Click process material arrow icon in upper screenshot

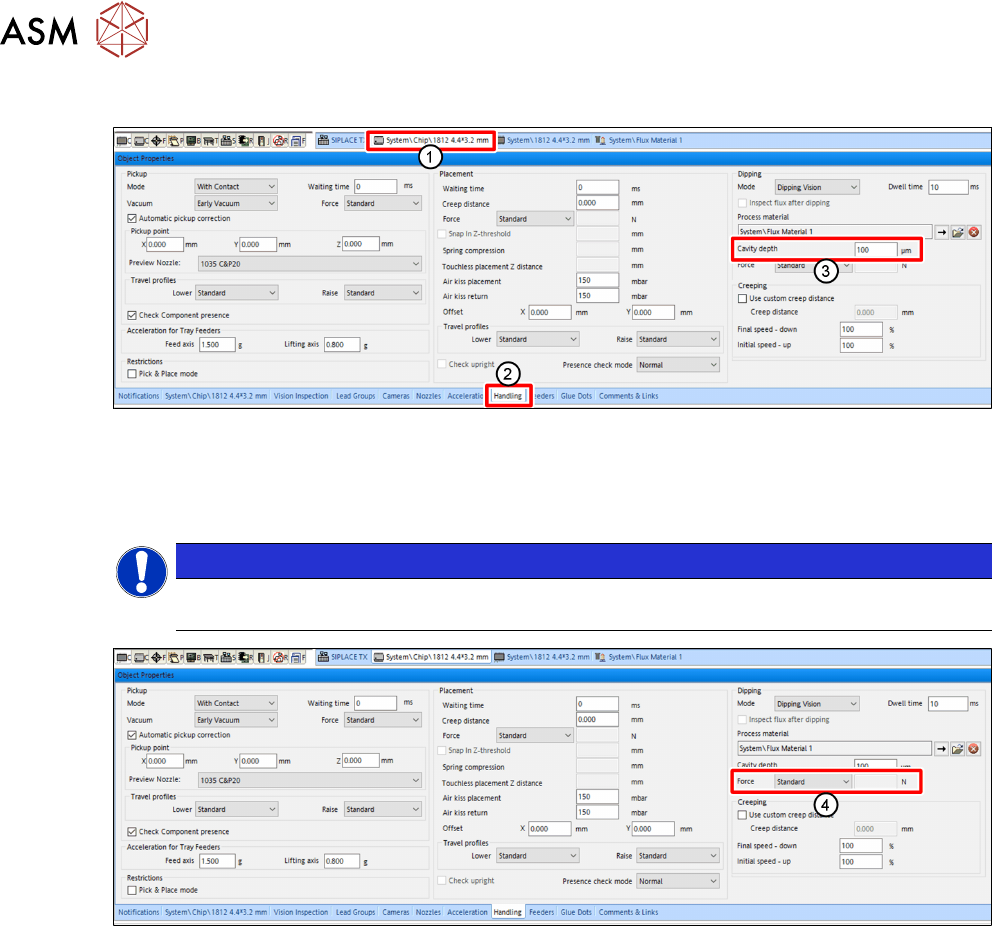(x=942, y=232)
